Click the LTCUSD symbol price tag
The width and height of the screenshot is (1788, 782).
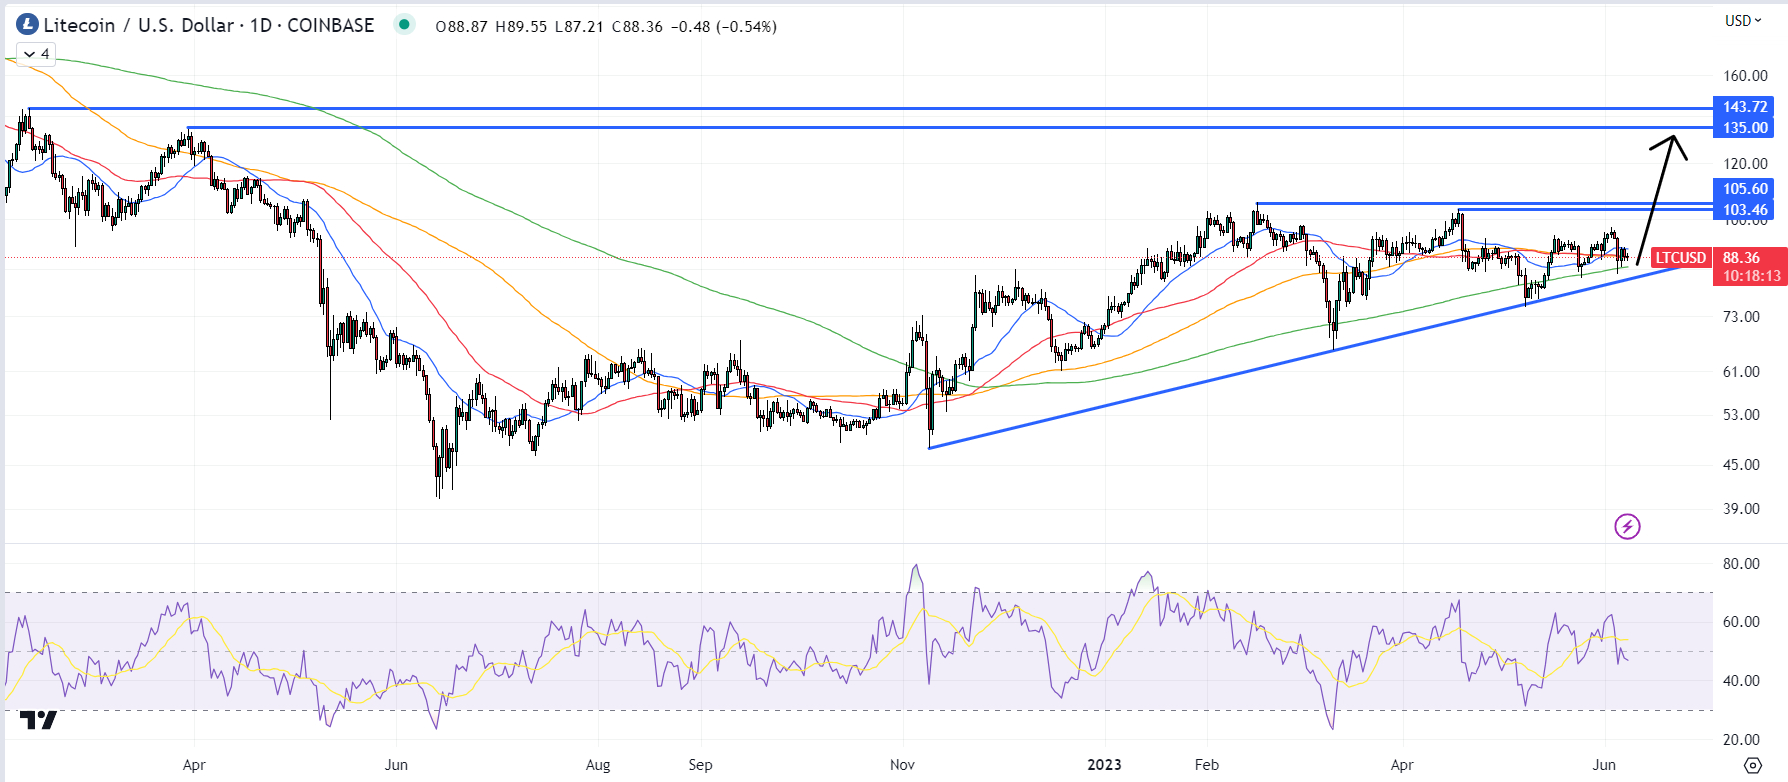(x=1681, y=258)
